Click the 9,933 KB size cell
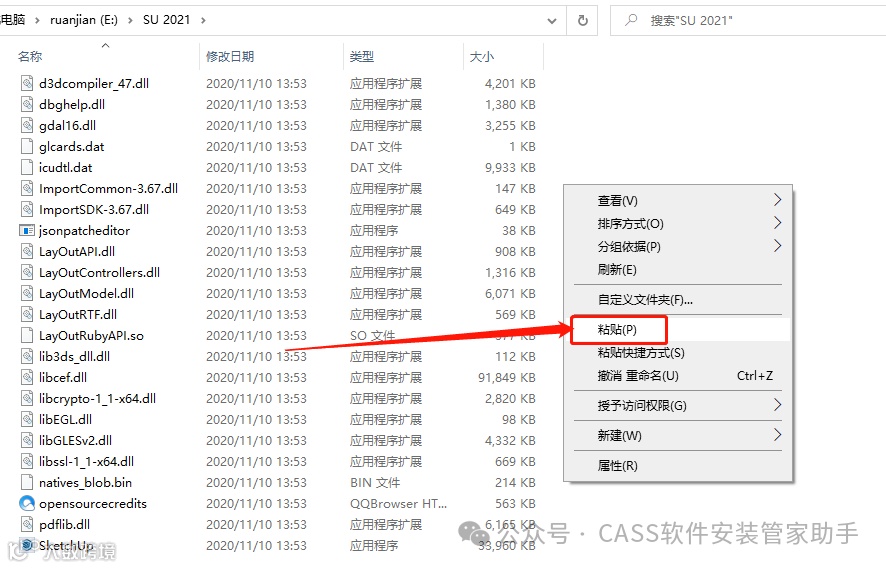 point(510,167)
